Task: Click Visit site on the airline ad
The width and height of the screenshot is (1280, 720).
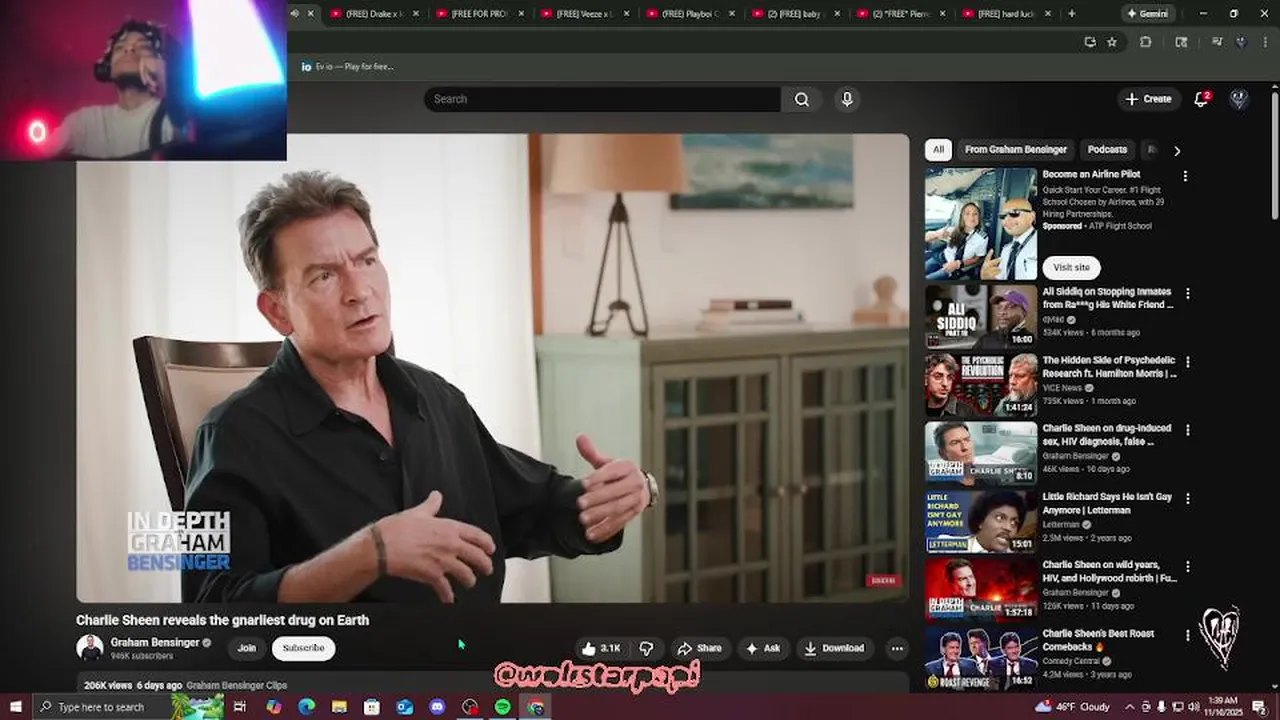Action: 1071,267
